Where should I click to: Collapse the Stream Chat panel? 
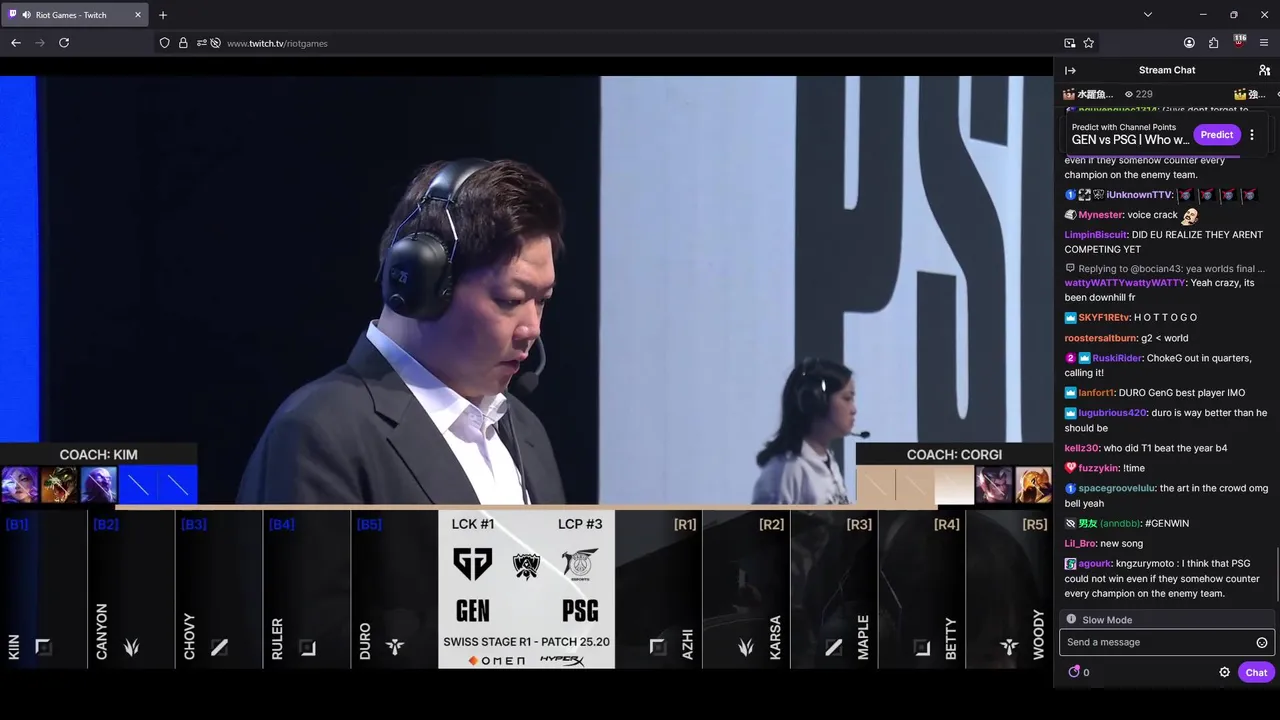pyautogui.click(x=1070, y=70)
